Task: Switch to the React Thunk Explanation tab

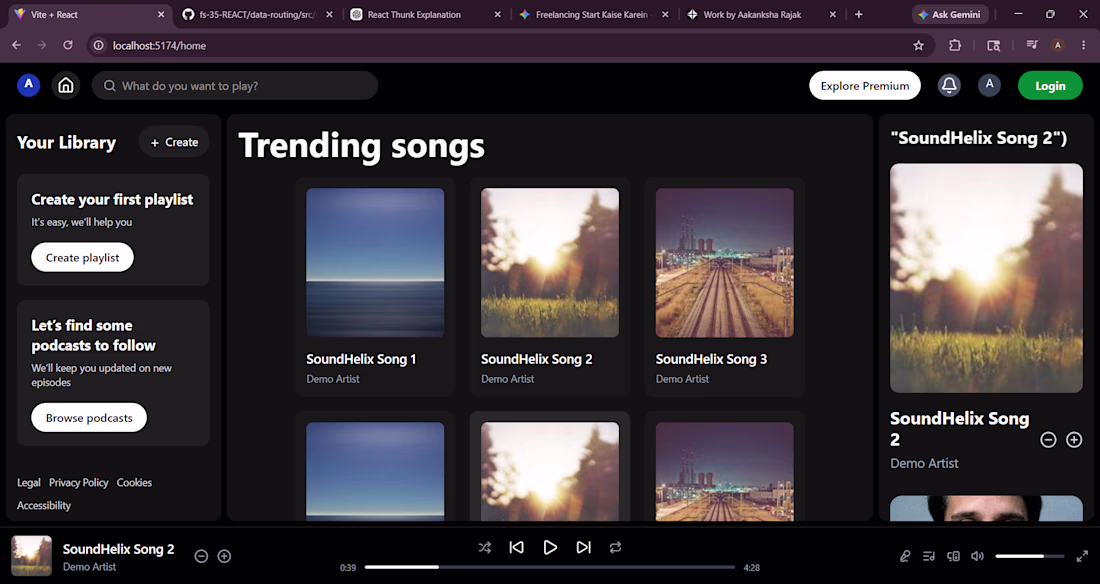Action: click(427, 14)
